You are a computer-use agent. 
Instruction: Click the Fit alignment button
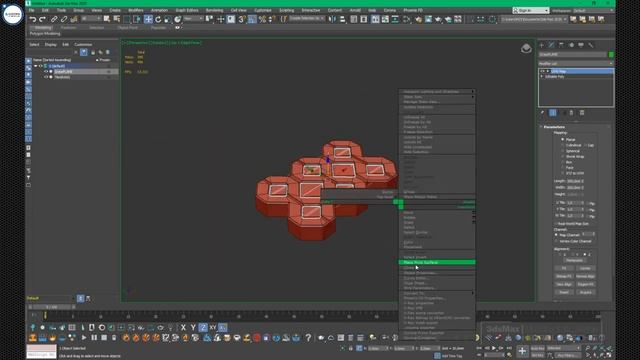564,268
